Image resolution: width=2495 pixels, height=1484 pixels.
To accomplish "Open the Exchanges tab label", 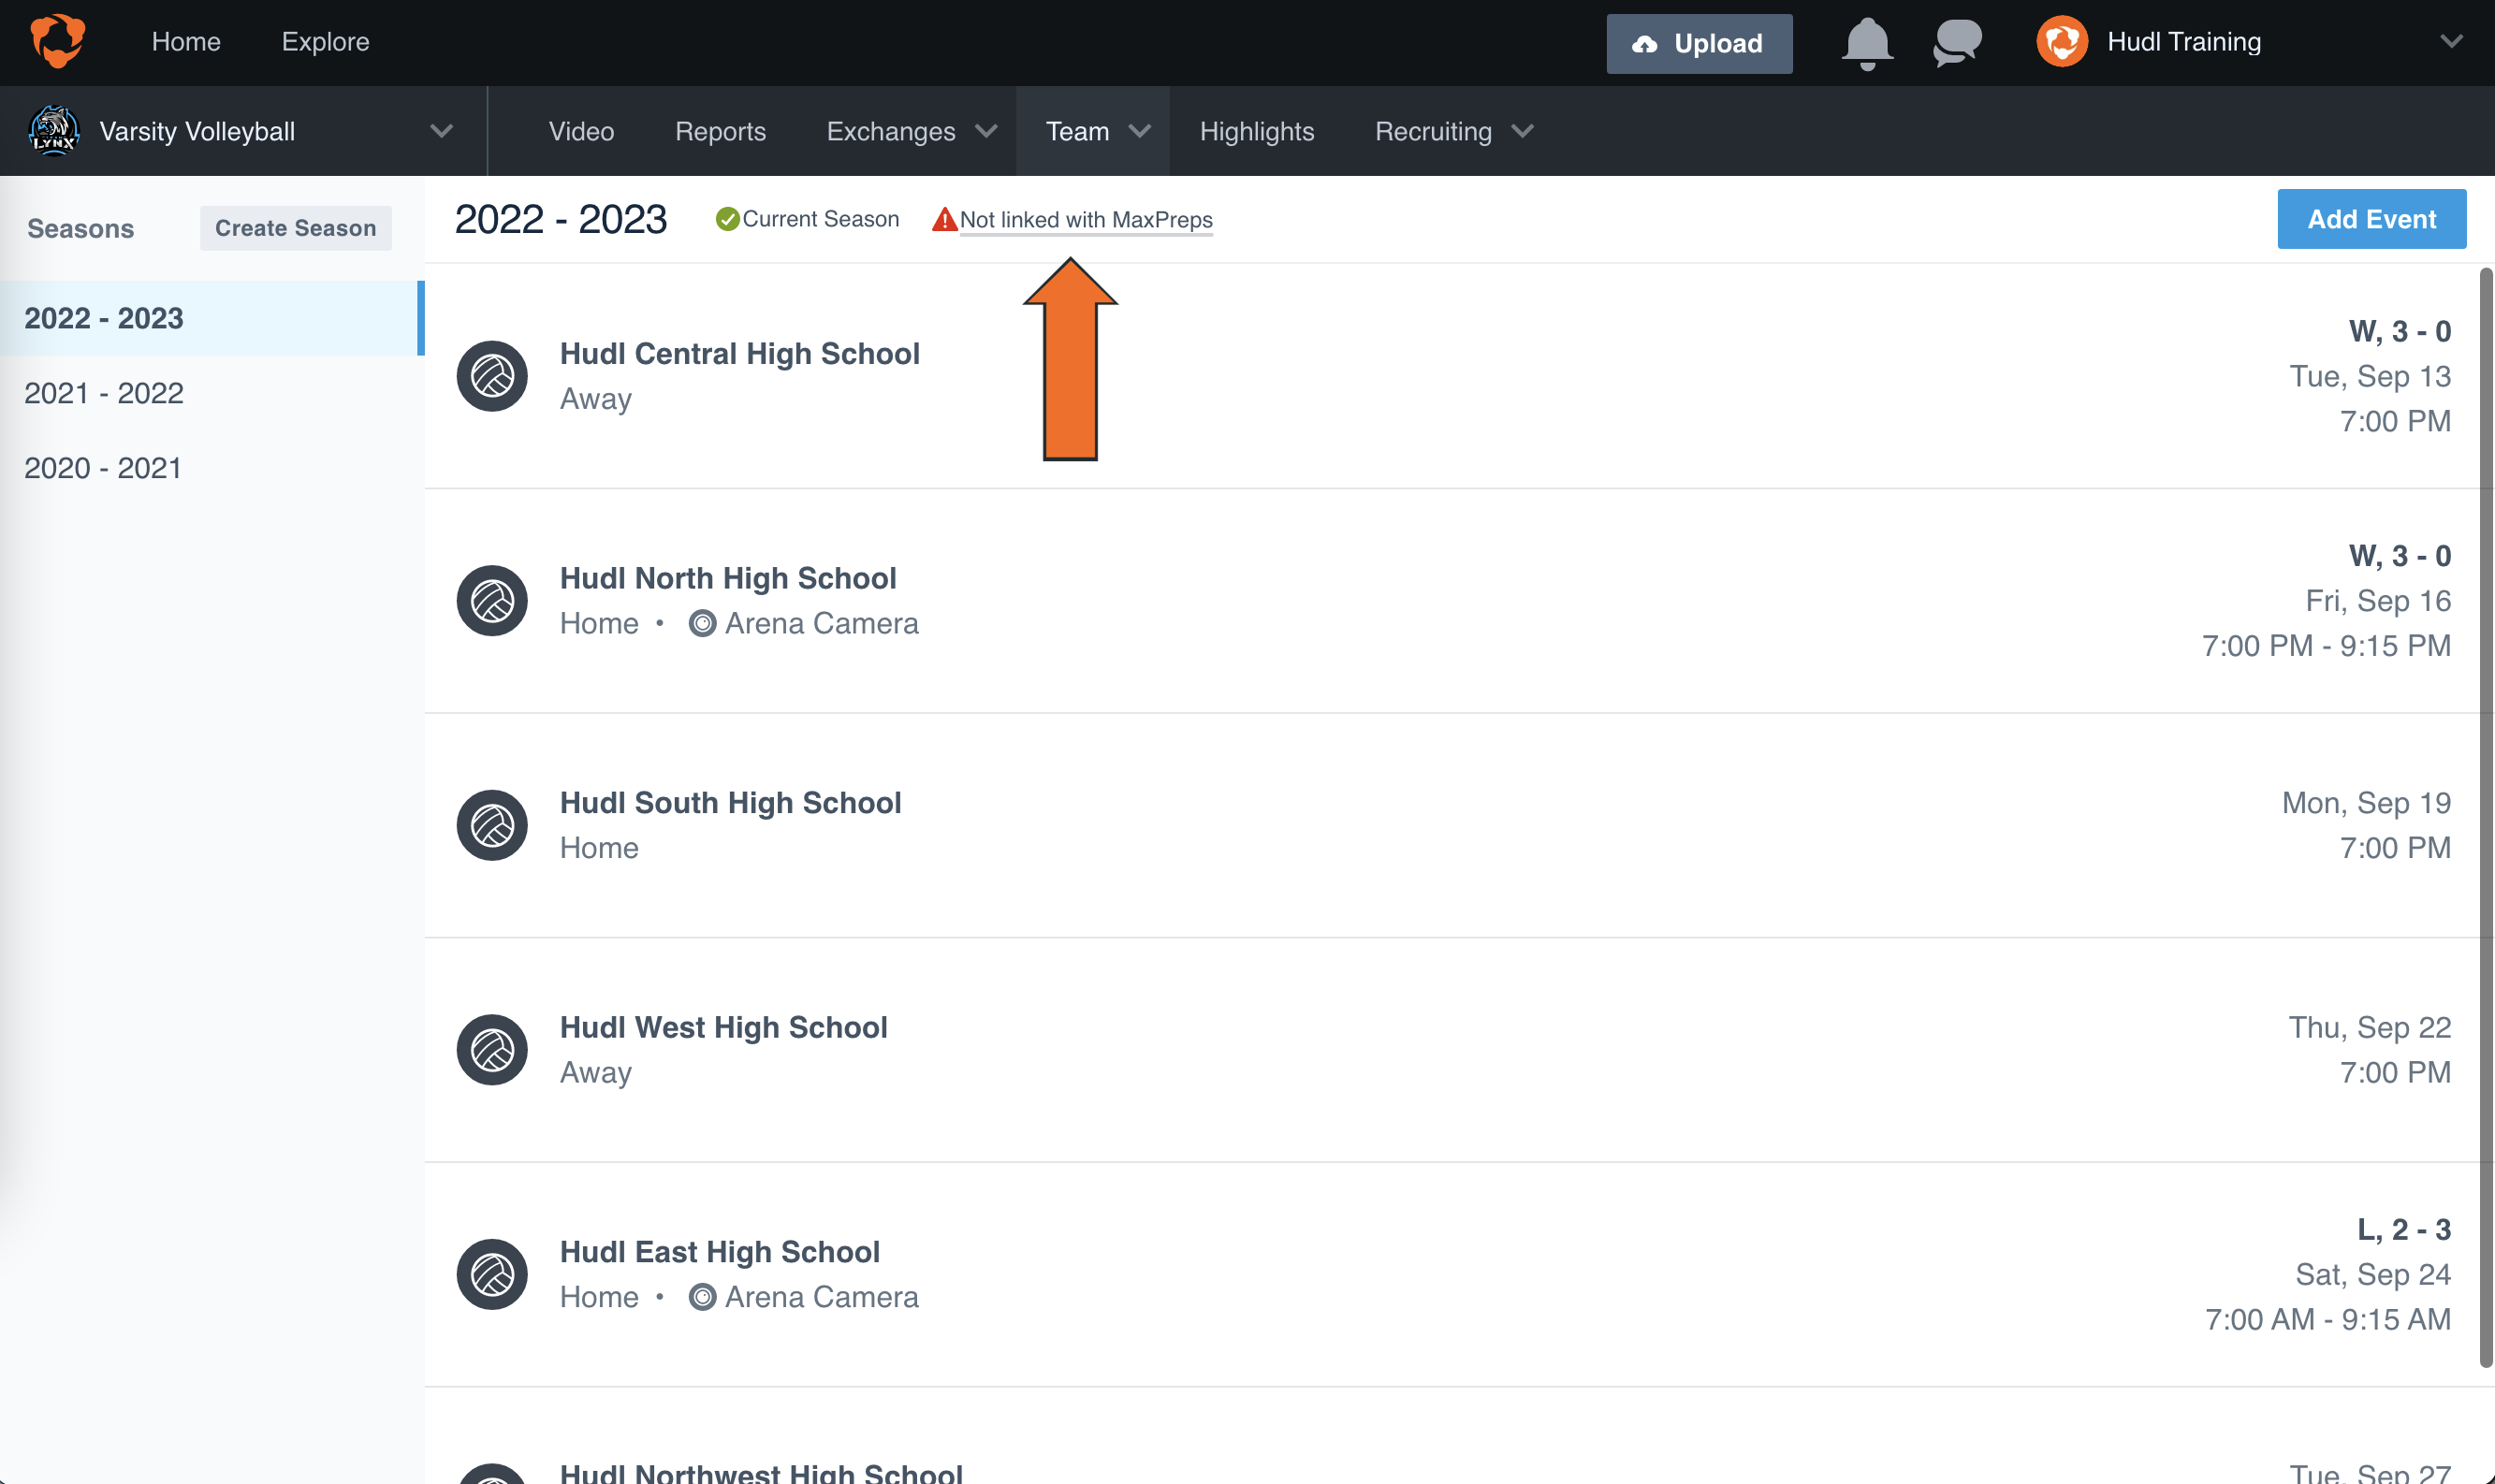I will [x=891, y=131].
